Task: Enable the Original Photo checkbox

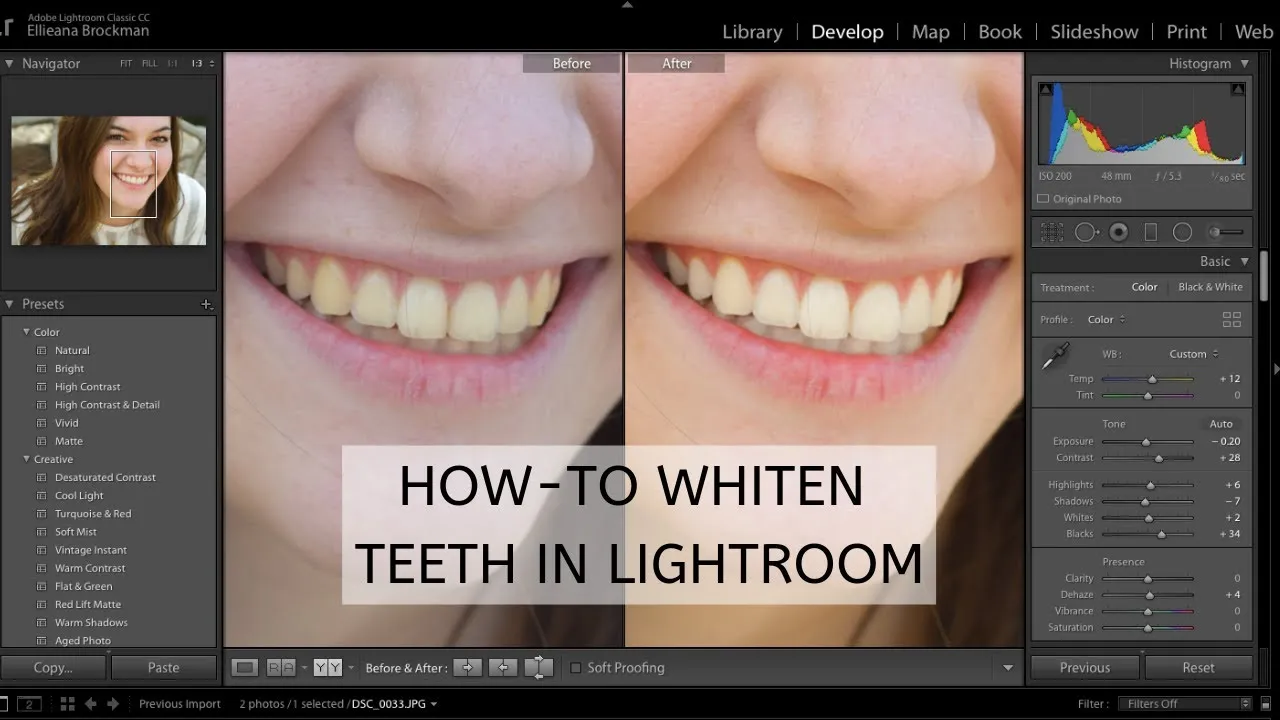Action: pyautogui.click(x=1043, y=199)
